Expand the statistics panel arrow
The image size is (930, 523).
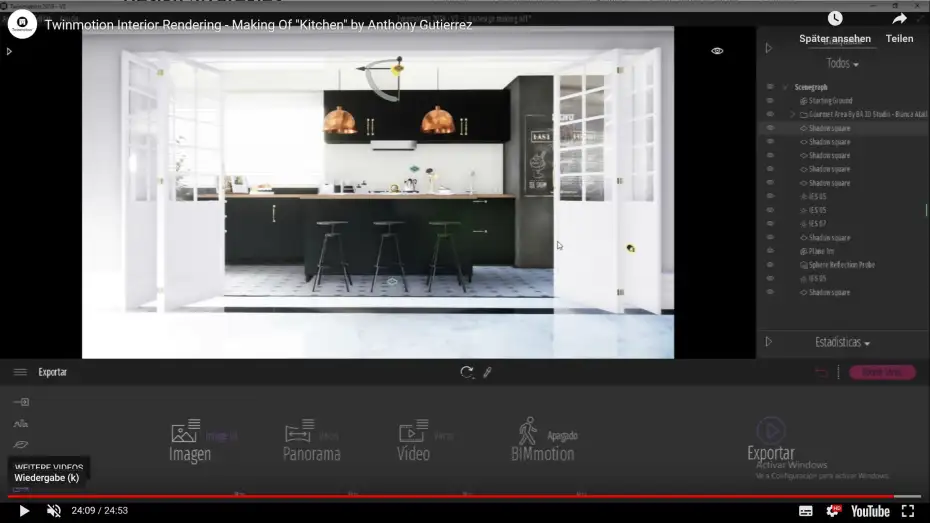[x=769, y=342]
